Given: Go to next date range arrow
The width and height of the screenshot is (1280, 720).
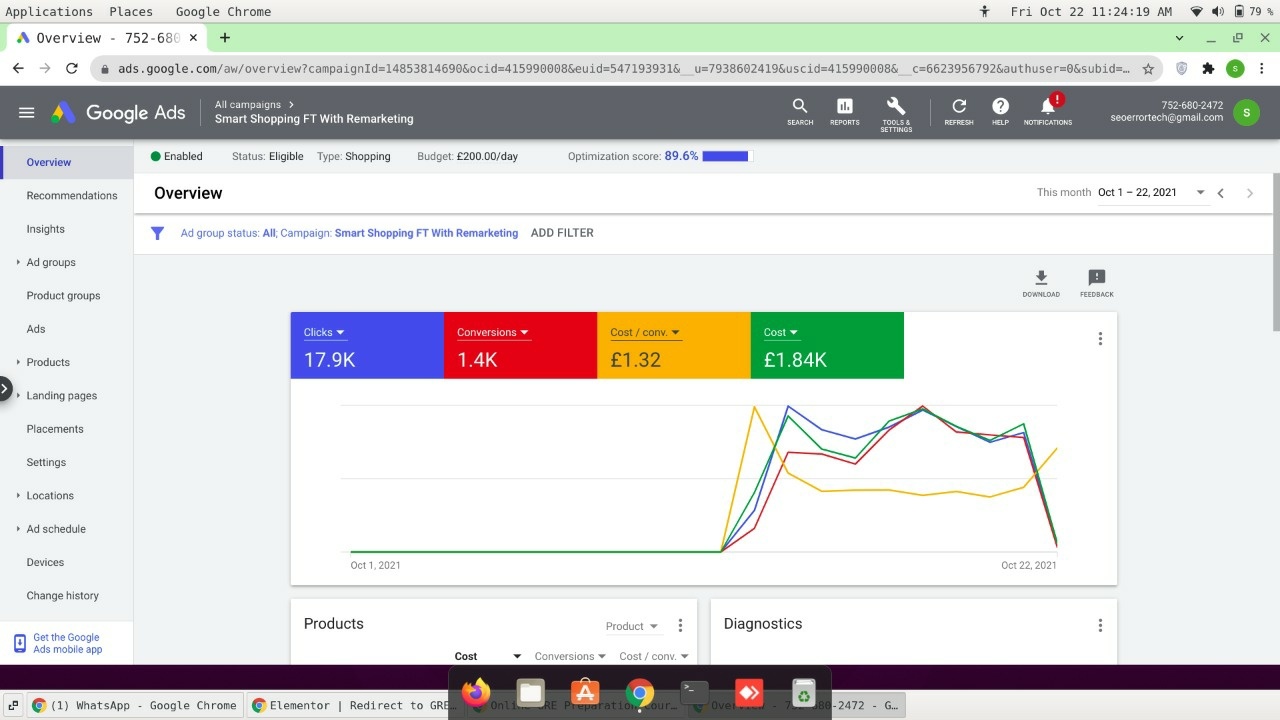Looking at the screenshot, I should click(x=1250, y=193).
